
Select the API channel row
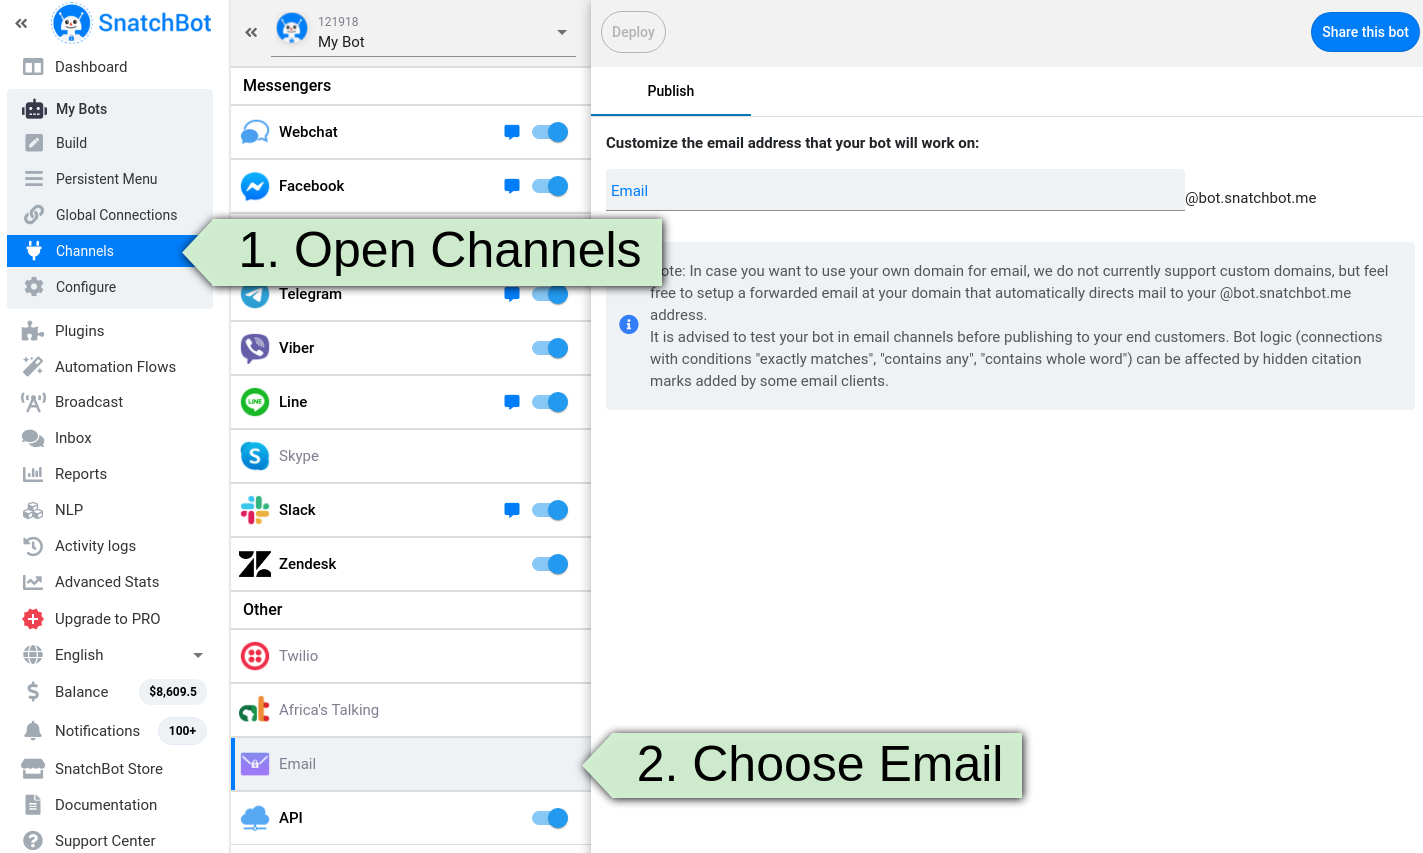pyautogui.click(x=410, y=818)
